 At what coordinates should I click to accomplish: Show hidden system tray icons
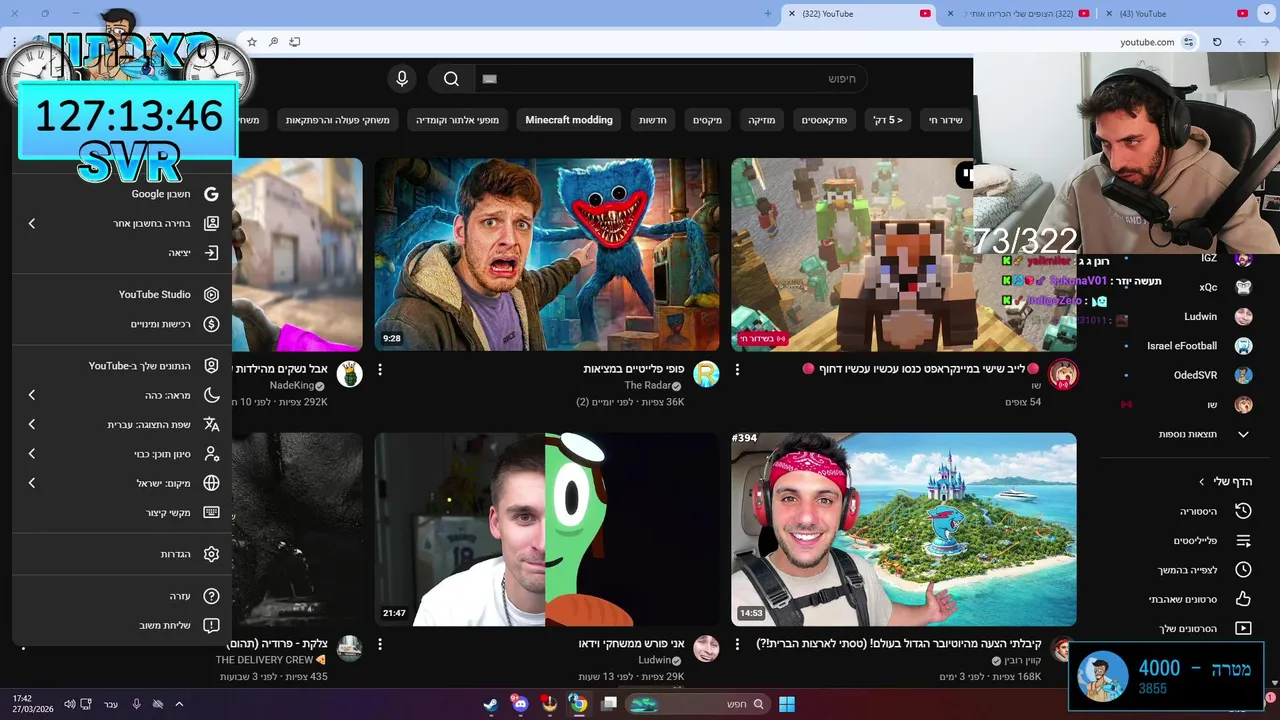click(x=179, y=704)
